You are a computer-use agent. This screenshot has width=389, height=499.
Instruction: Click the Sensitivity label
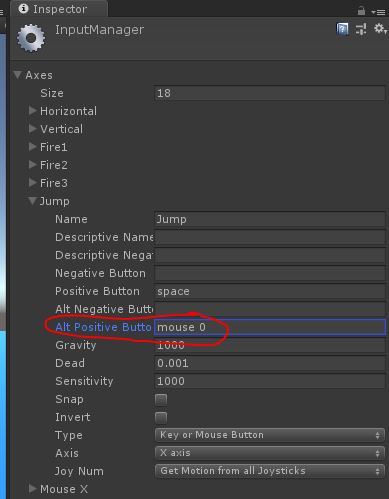click(x=84, y=381)
